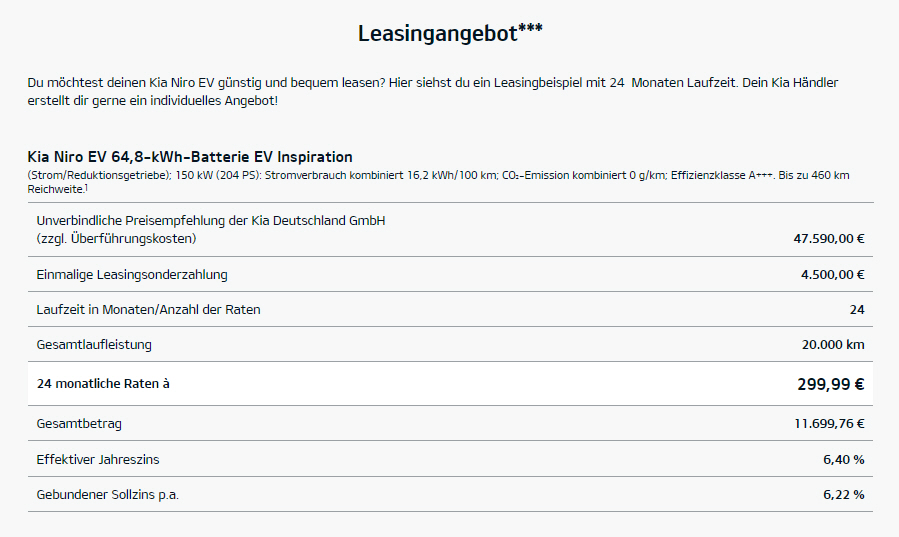
Task: Select the Gesamtlaufleistung row label
Action: click(x=94, y=344)
